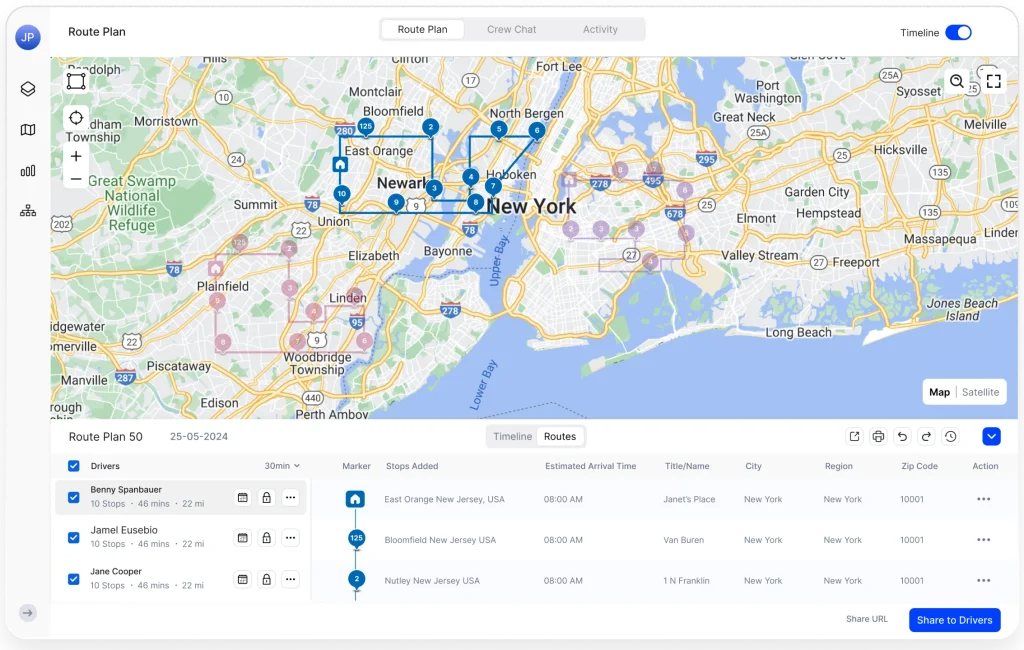The height and width of the screenshot is (650, 1024).
Task: Select the Map view type button
Action: click(939, 392)
